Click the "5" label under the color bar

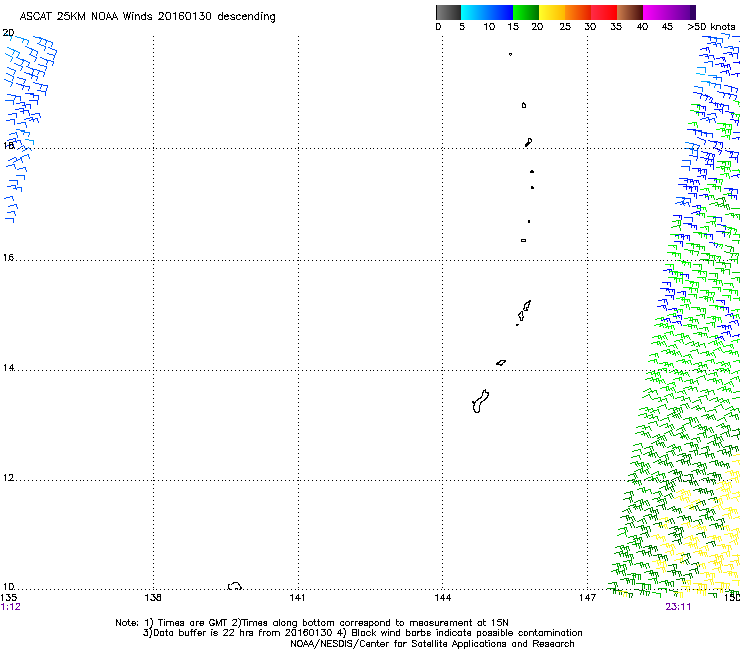462,27
